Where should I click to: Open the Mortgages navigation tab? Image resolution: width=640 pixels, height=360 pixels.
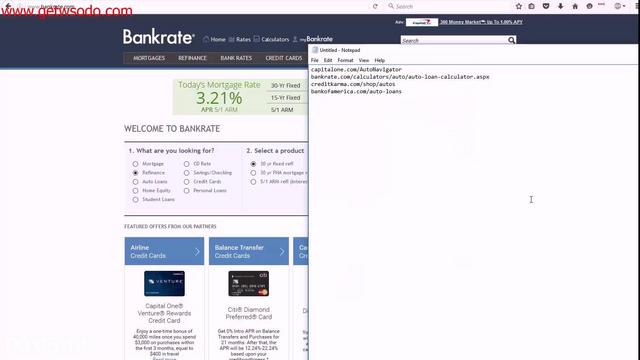[x=149, y=58]
